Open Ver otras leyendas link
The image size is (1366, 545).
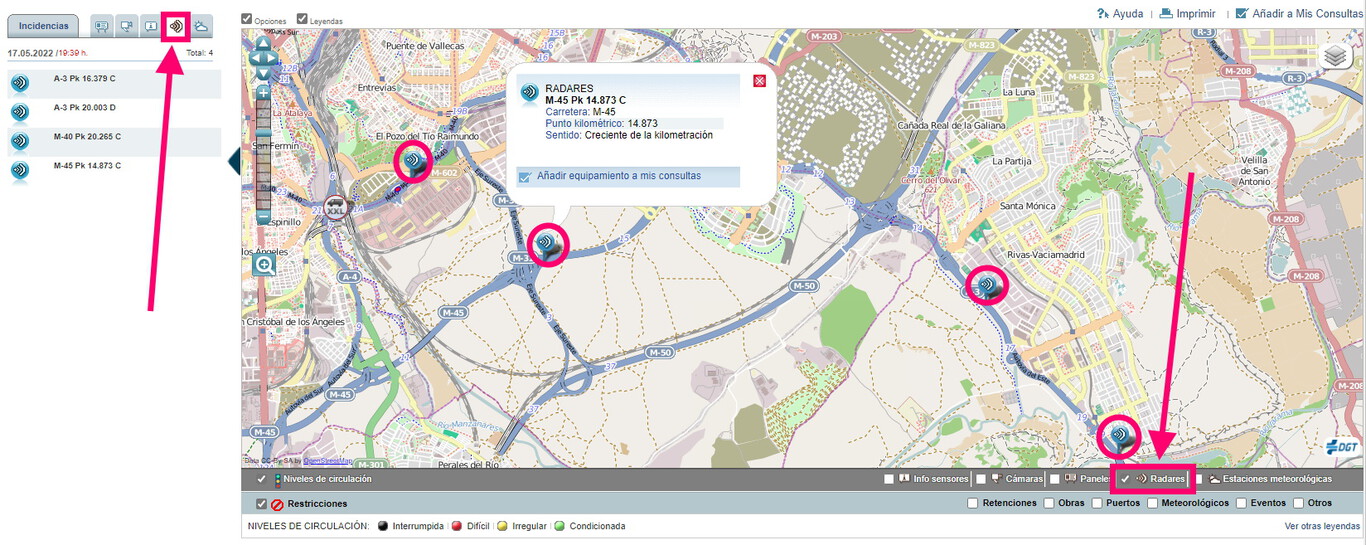[1321, 526]
